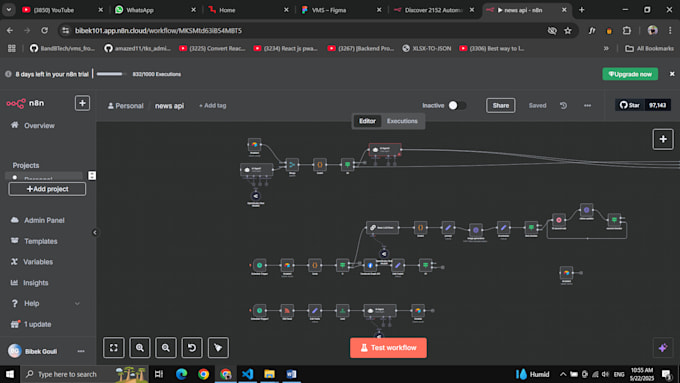Open the Edit Fields node after Facebook Graph API
Image resolution: width=680 pixels, height=383 pixels.
[398, 265]
